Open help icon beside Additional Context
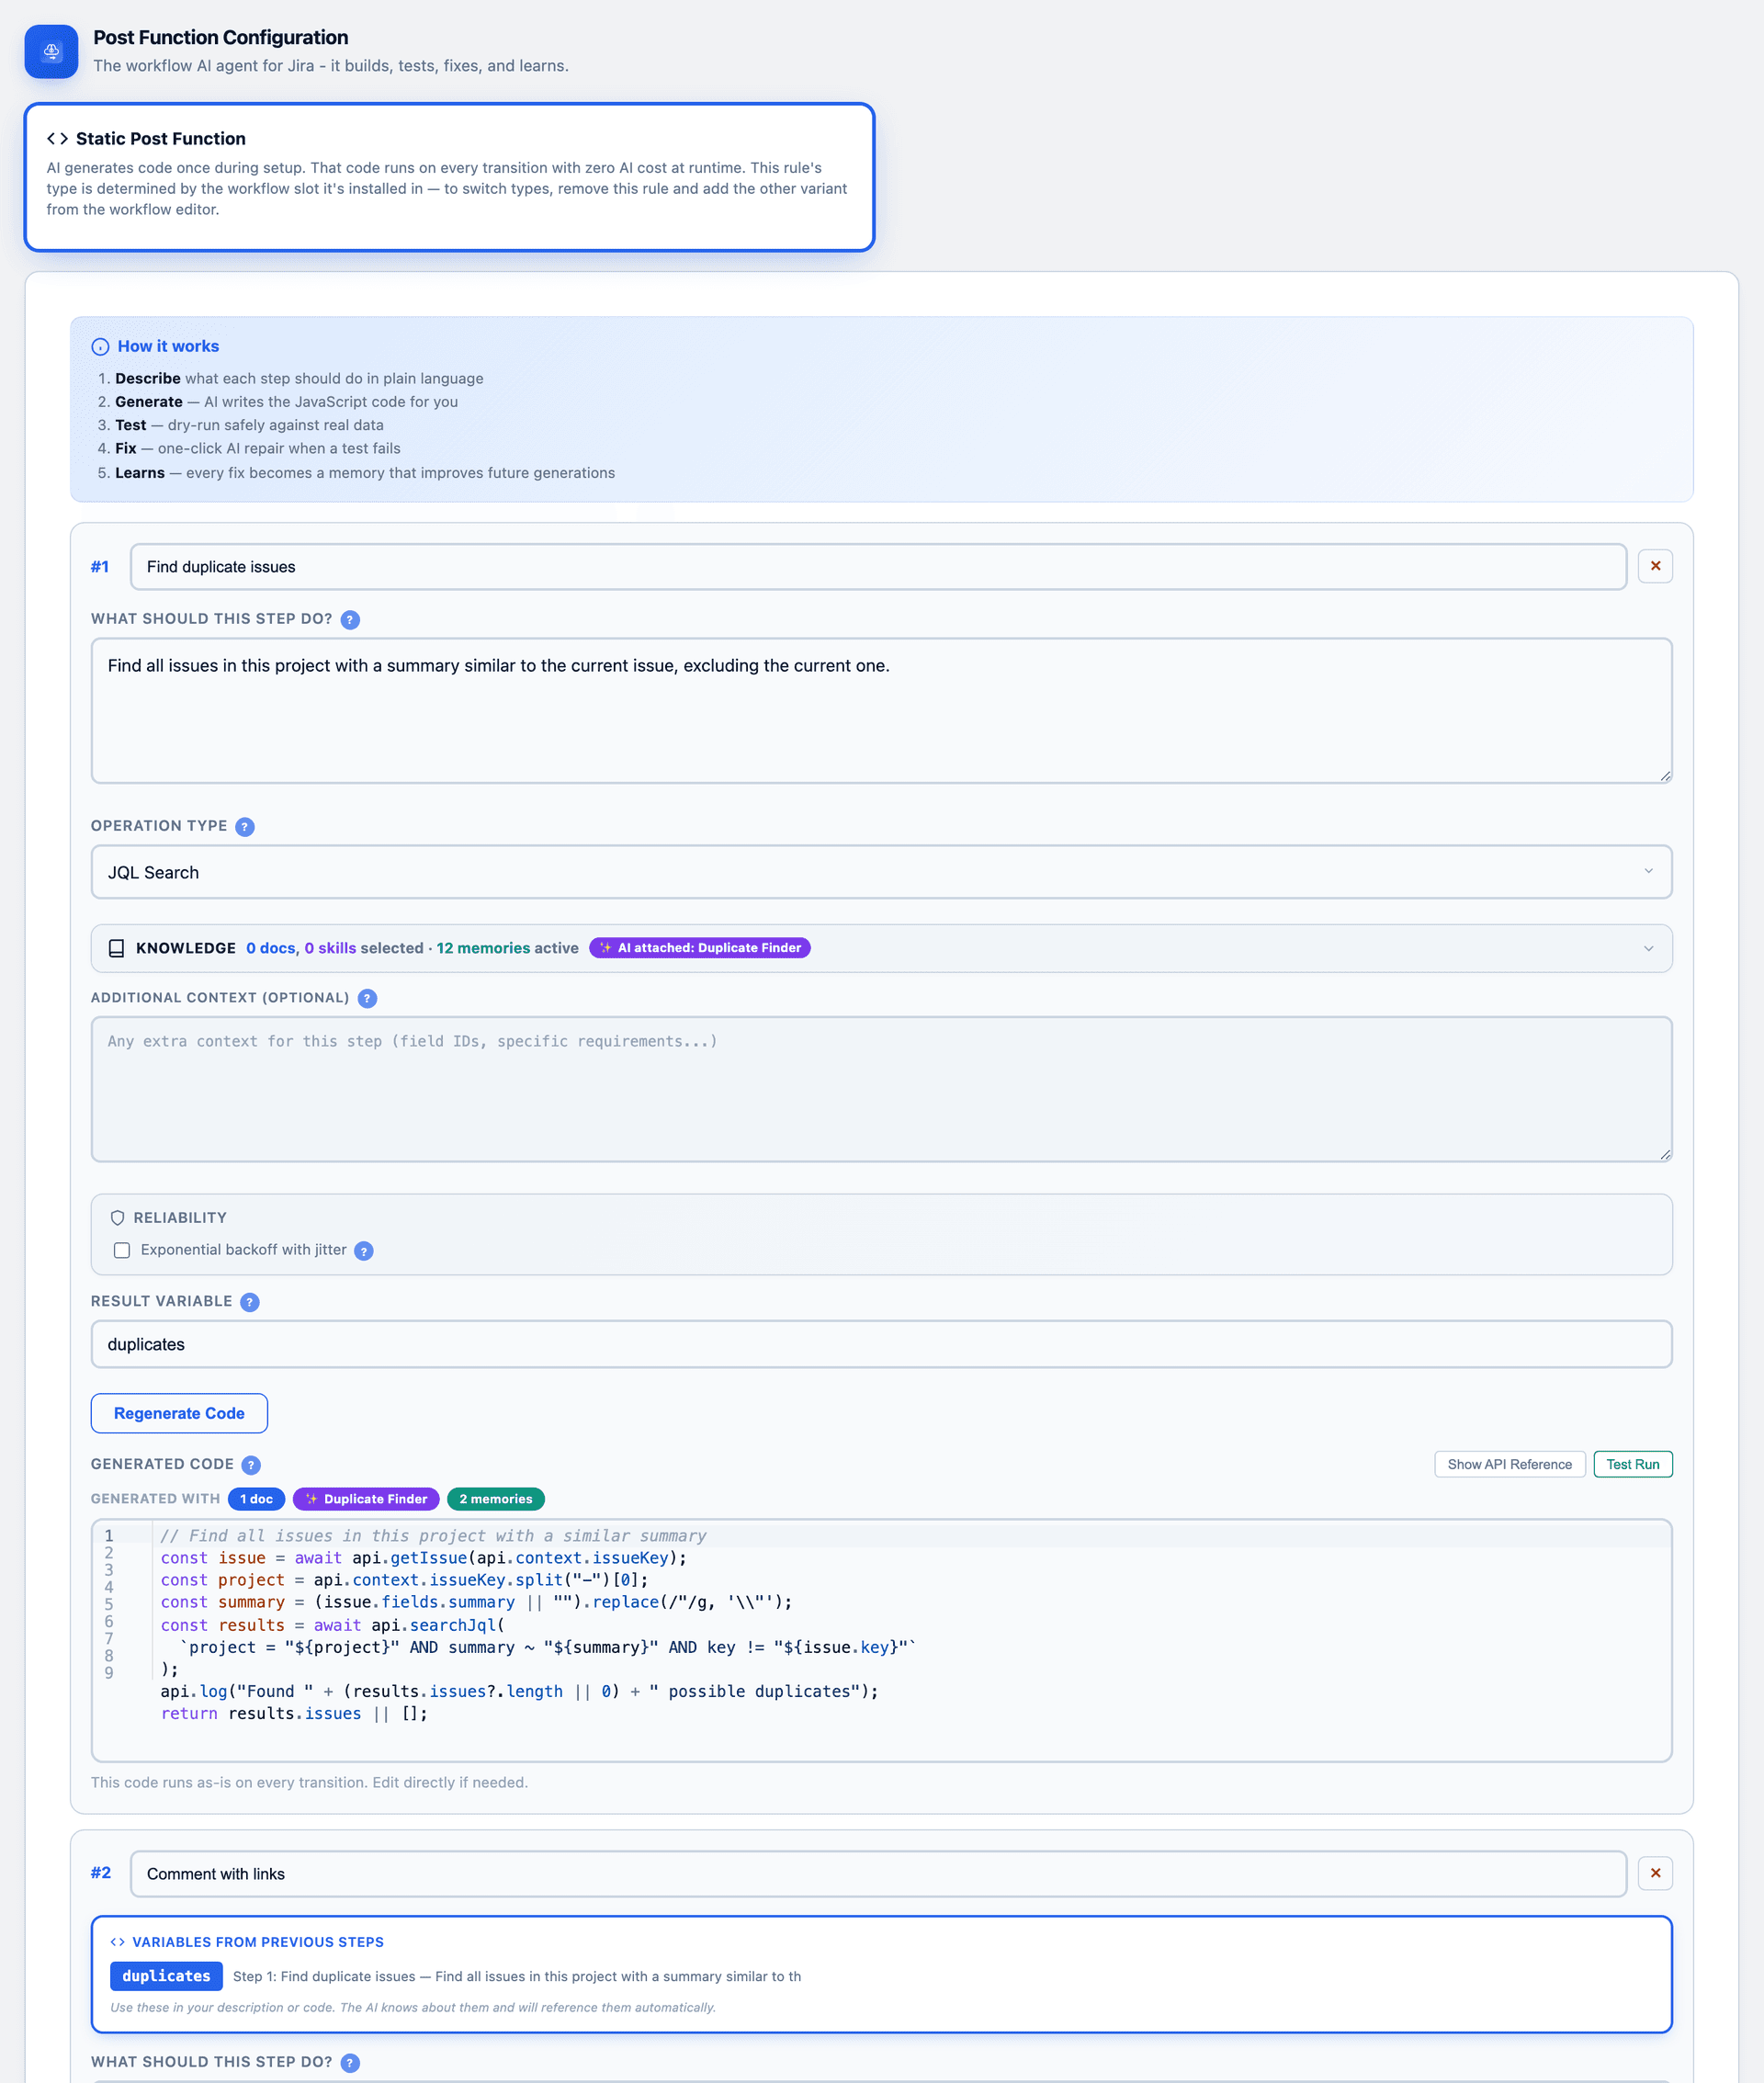This screenshot has height=2083, width=1764. pyautogui.click(x=367, y=999)
